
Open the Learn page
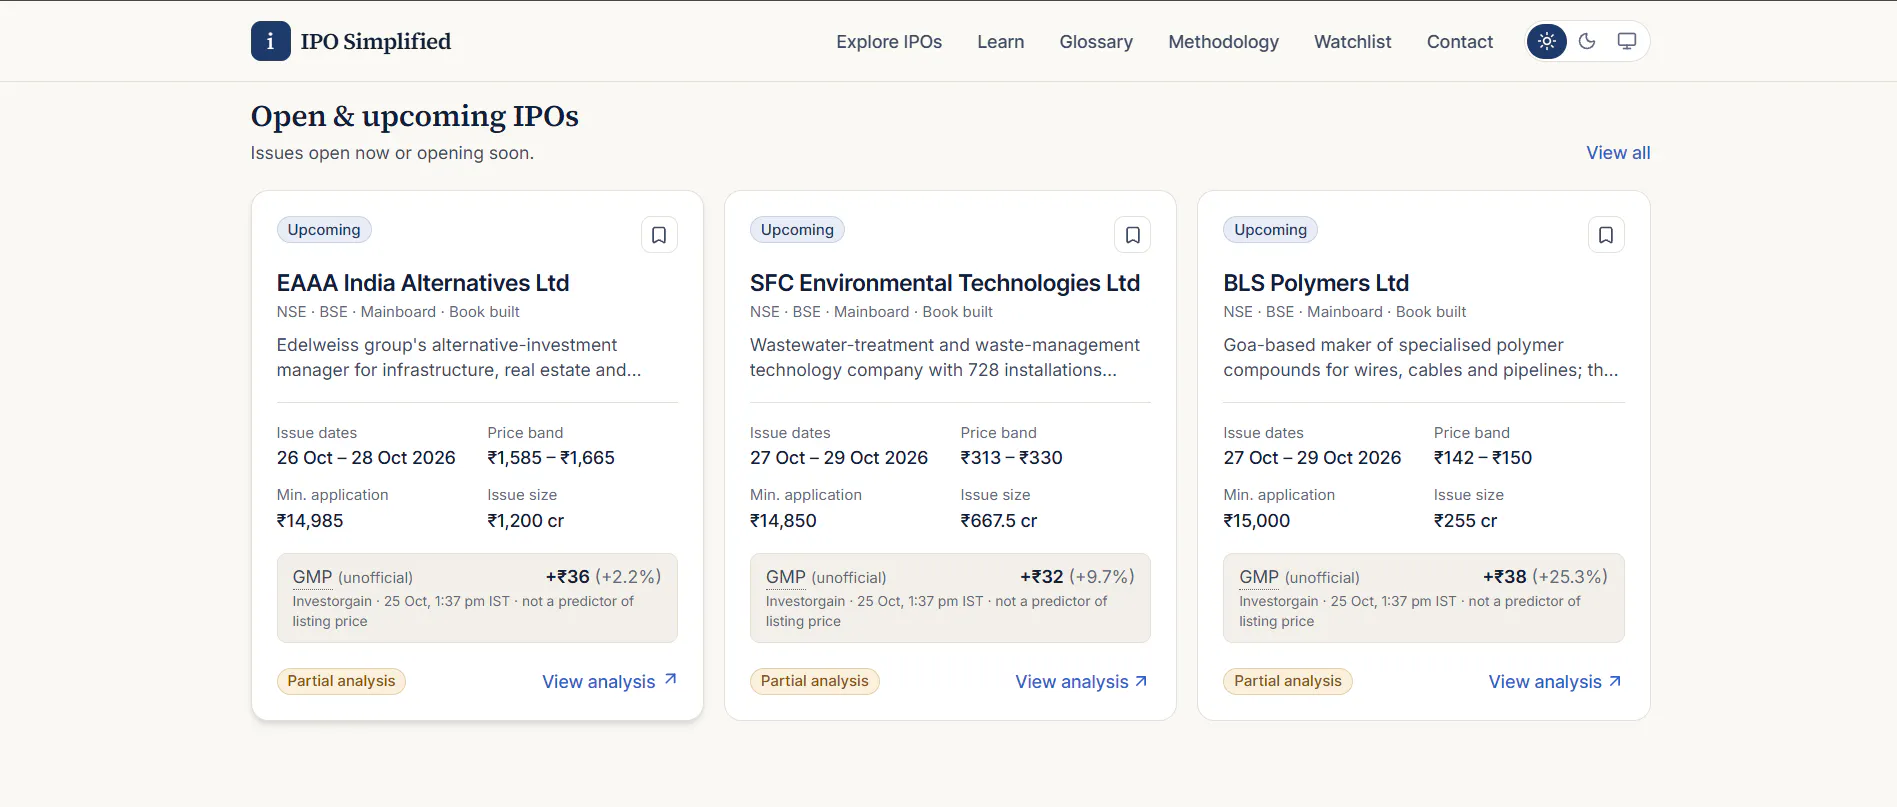[x=1000, y=41]
